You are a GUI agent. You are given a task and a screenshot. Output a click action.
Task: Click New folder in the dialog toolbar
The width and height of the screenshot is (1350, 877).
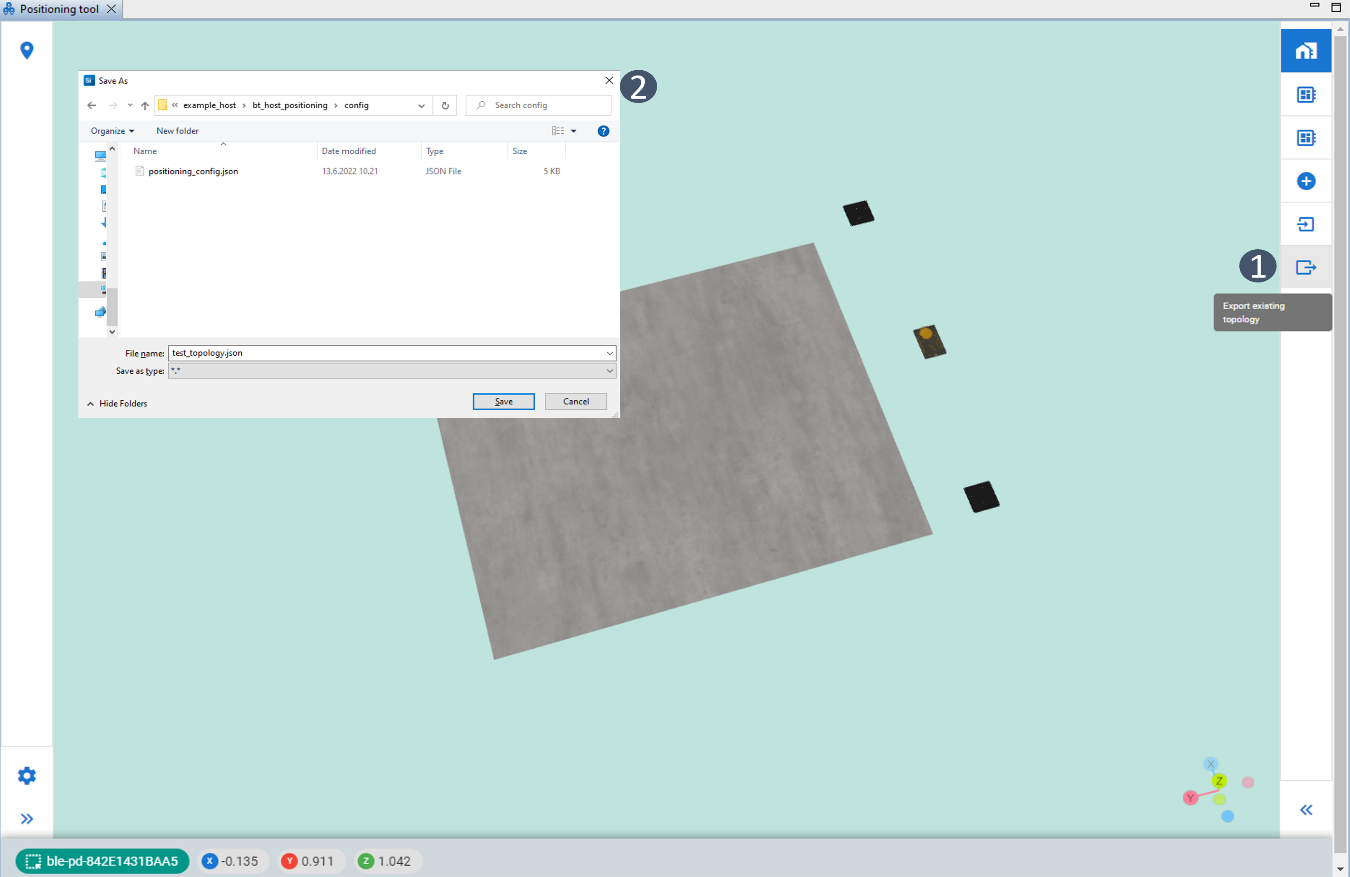(177, 131)
